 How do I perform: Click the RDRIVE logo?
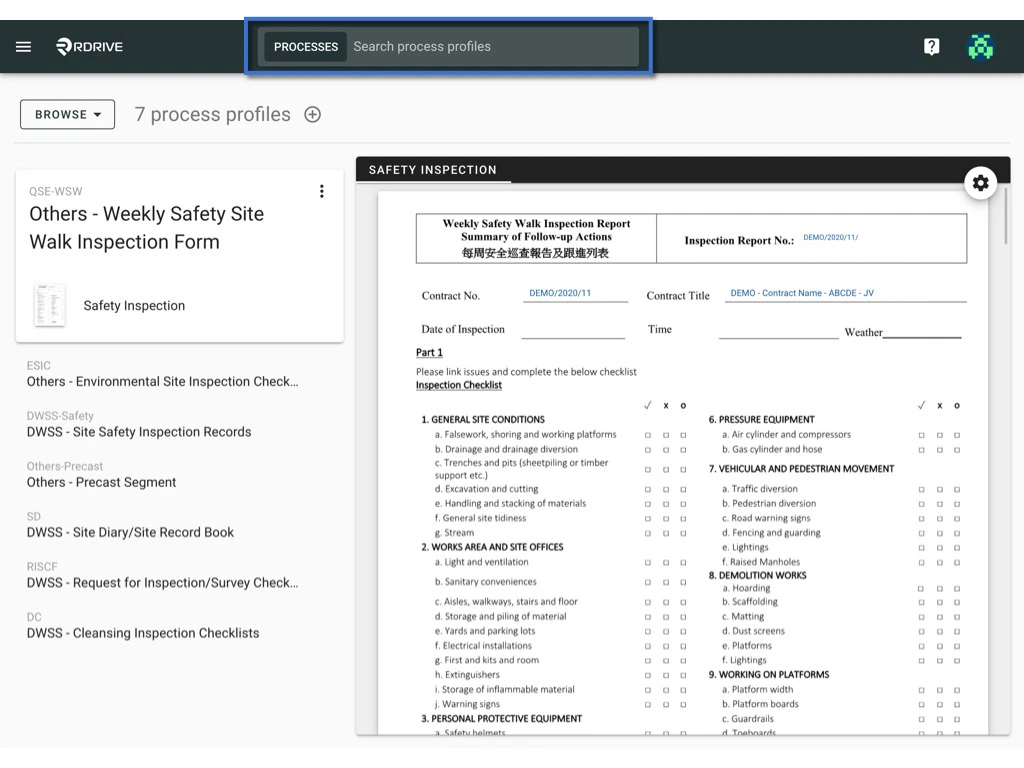pyautogui.click(x=88, y=46)
